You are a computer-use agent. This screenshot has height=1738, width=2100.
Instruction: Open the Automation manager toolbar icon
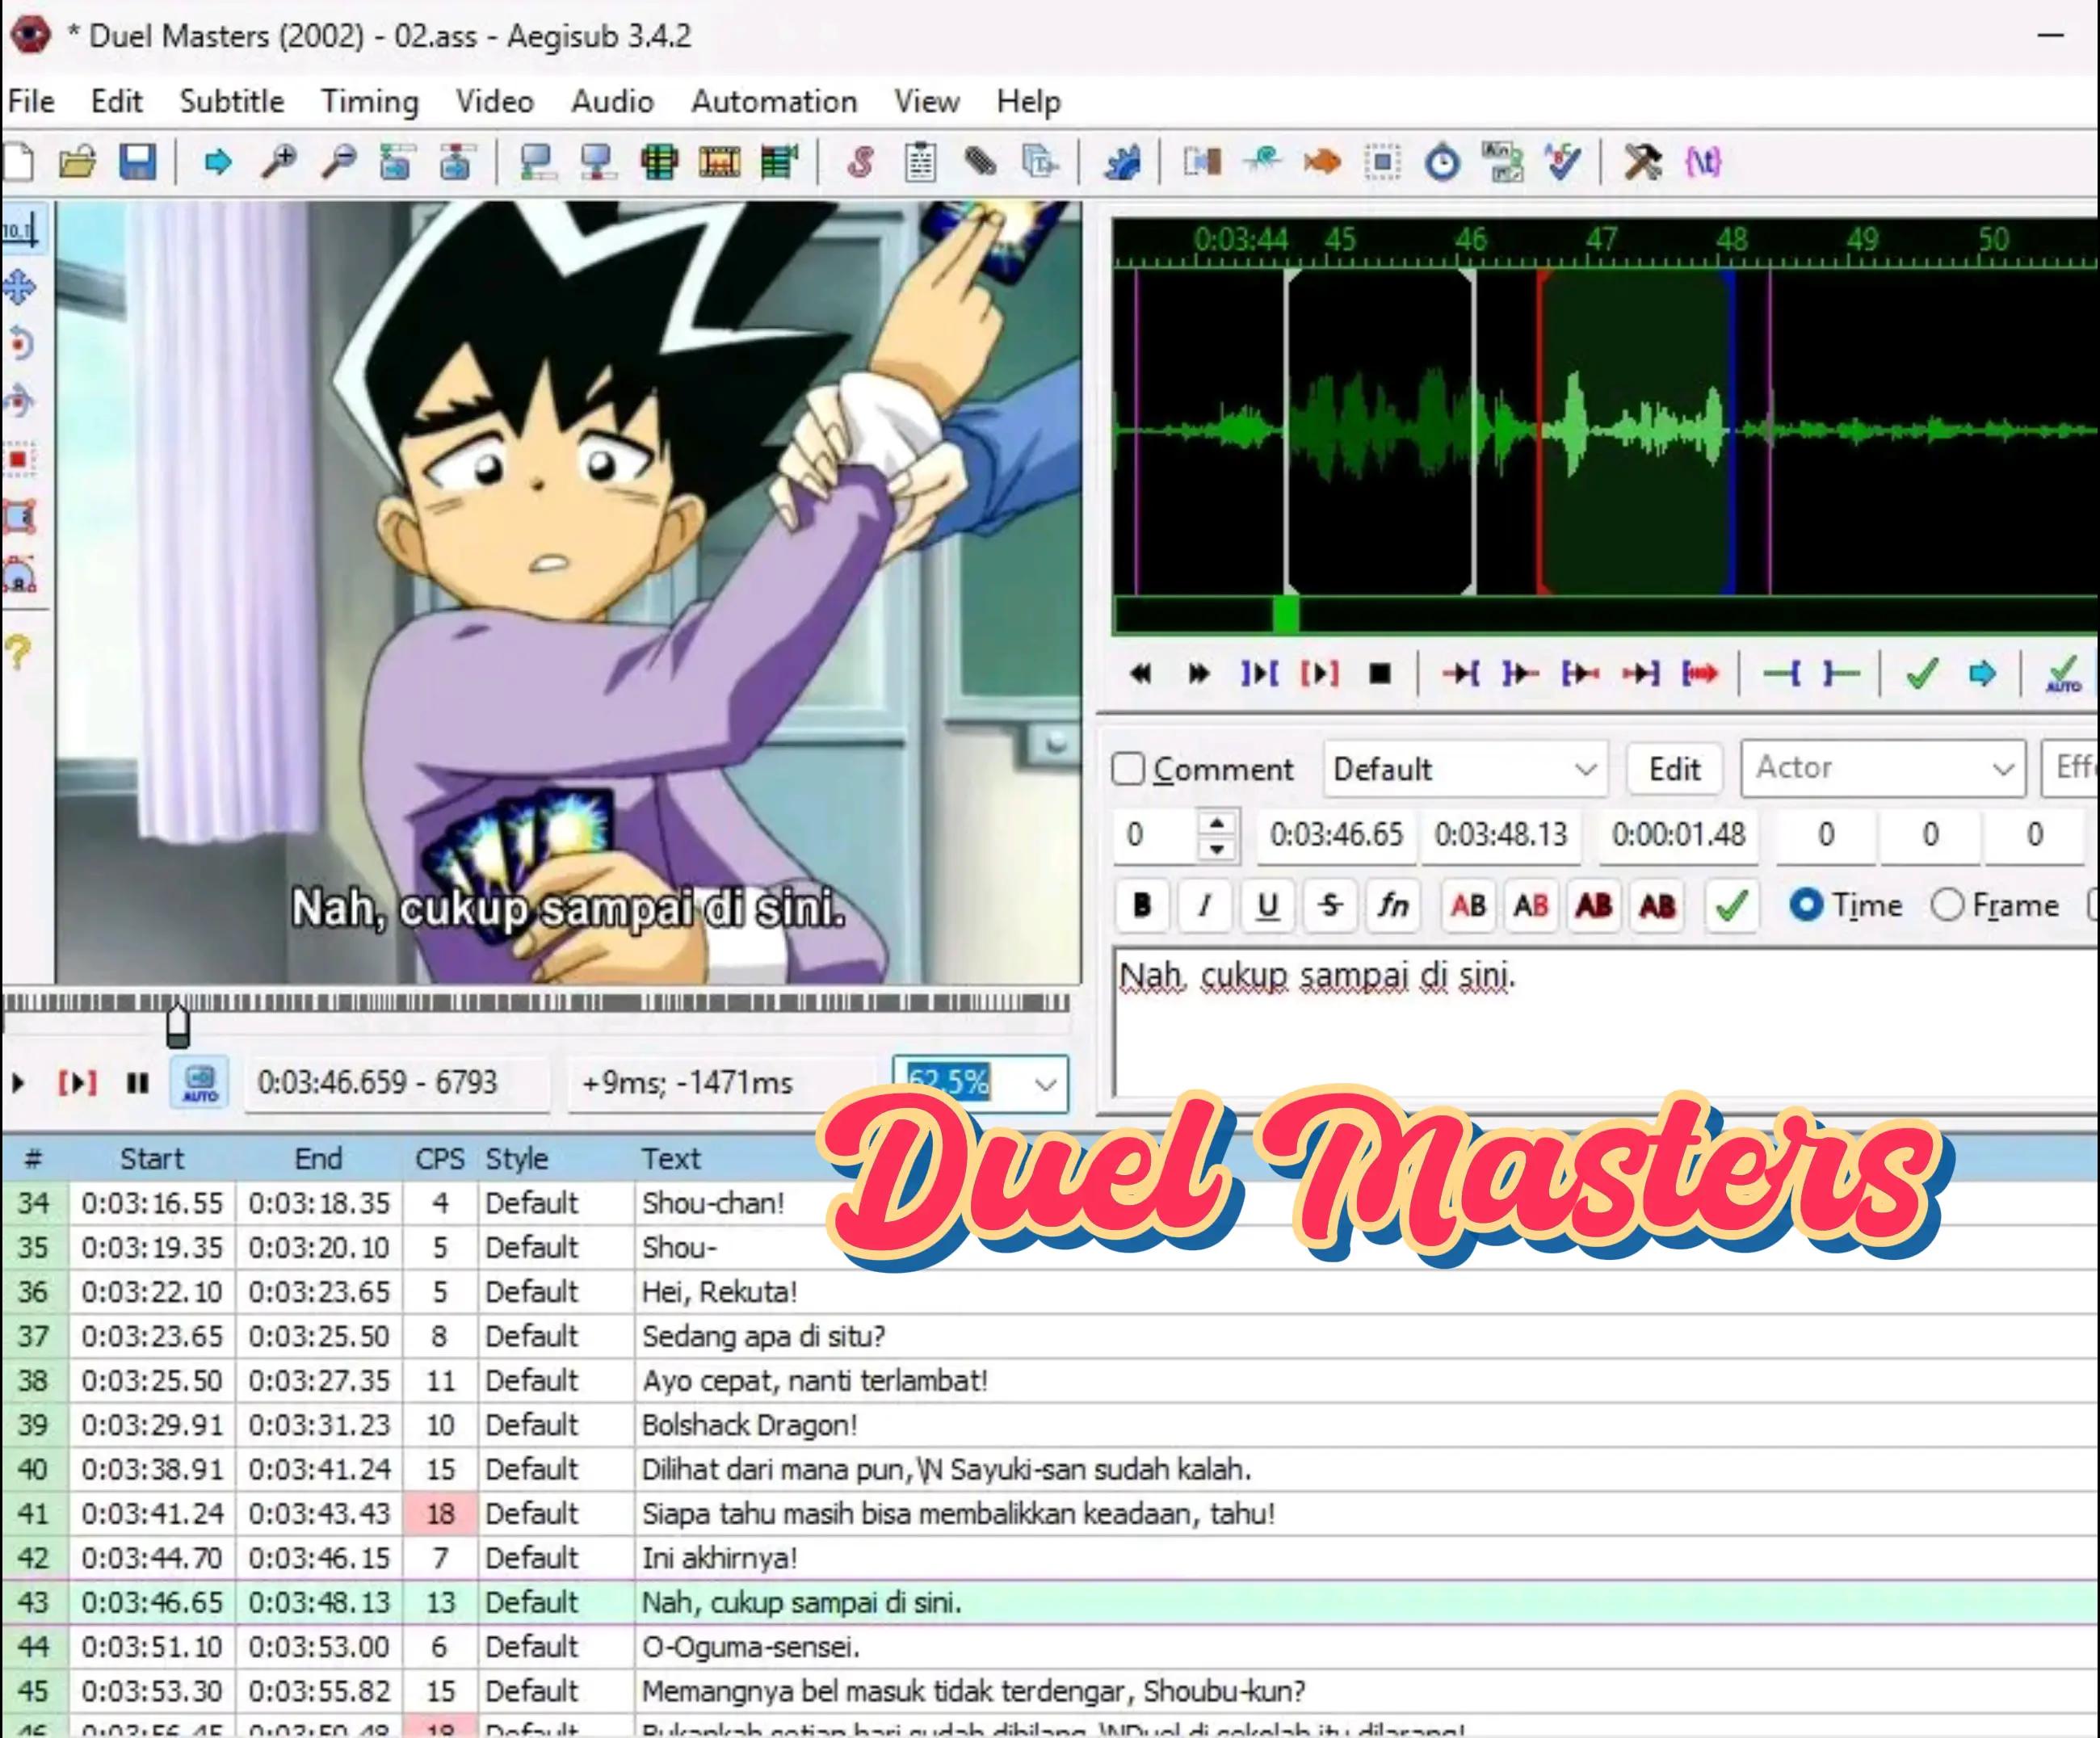point(1122,162)
